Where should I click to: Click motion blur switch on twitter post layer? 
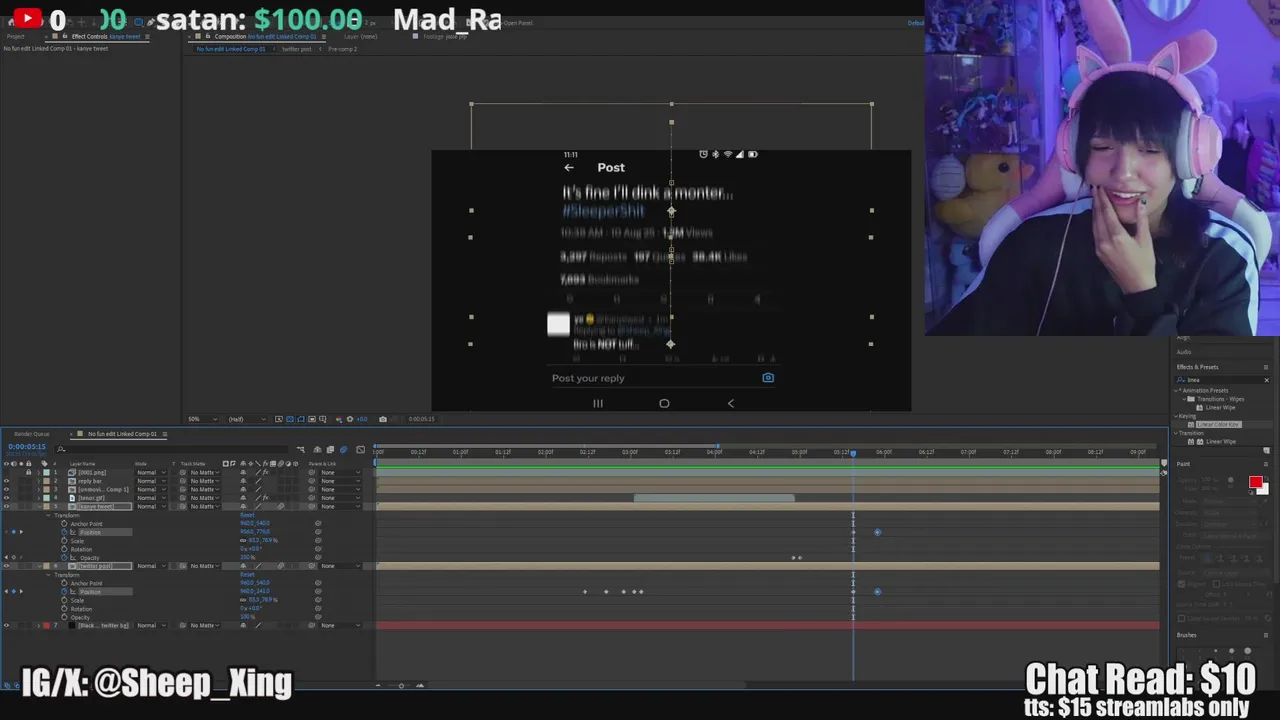click(281, 566)
